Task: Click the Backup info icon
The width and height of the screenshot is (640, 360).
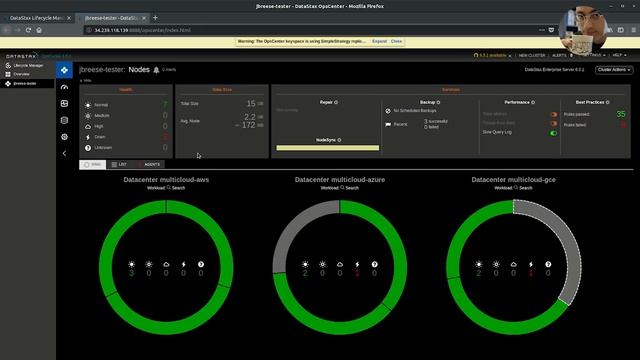Action: (x=438, y=102)
